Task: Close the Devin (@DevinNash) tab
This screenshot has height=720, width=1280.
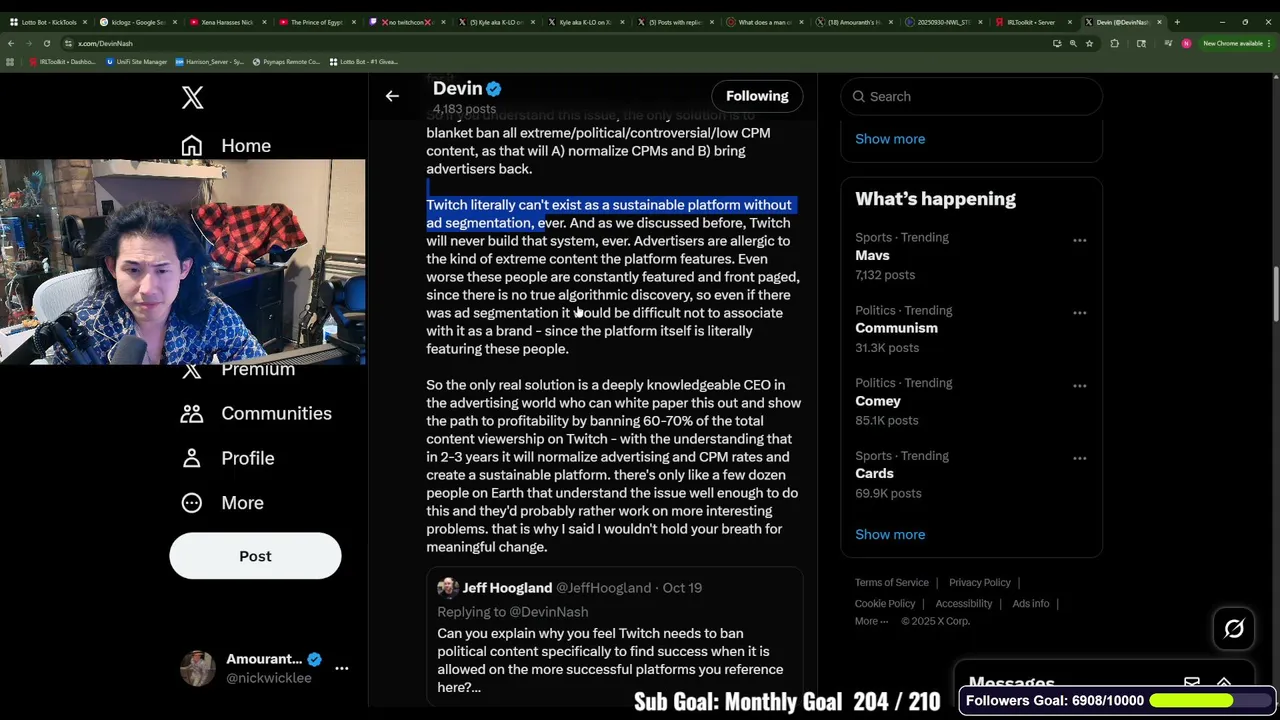Action: [1160, 22]
